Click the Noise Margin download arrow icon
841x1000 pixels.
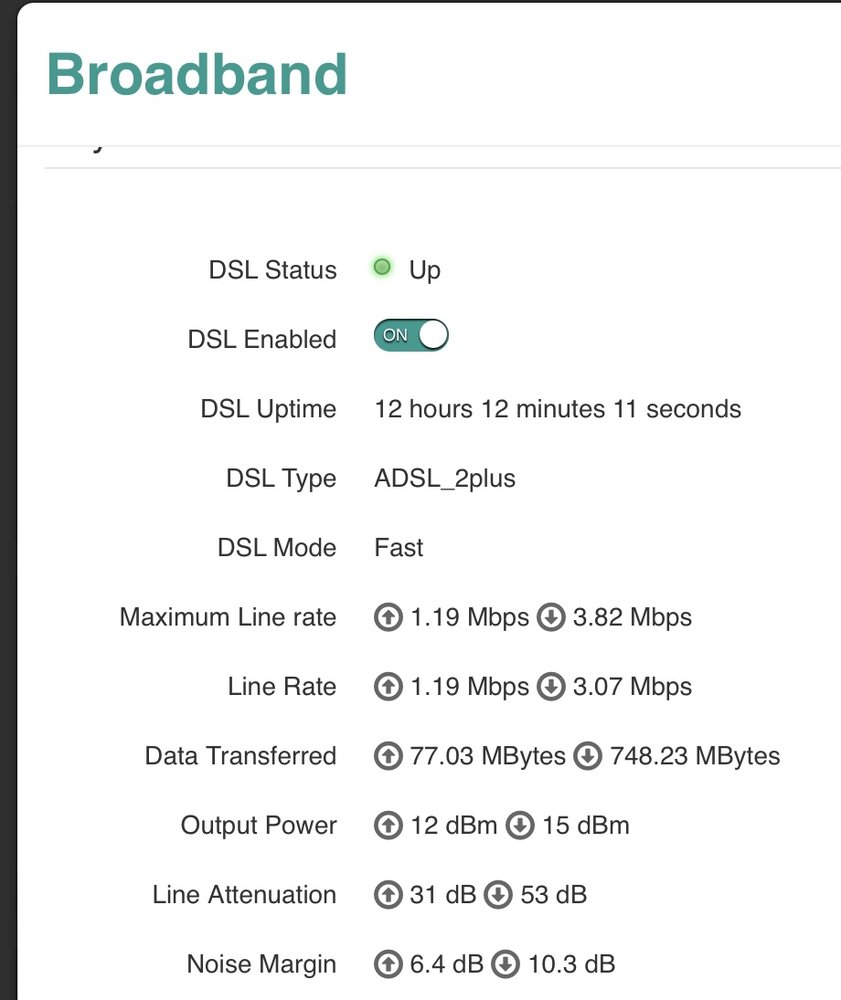(506, 965)
